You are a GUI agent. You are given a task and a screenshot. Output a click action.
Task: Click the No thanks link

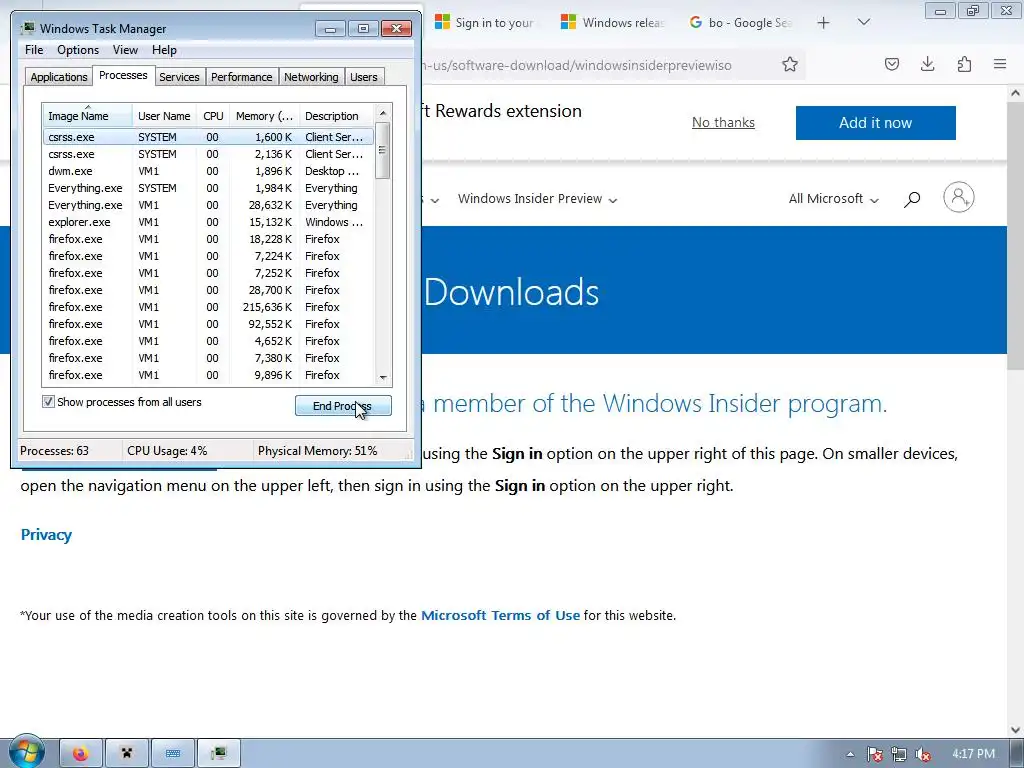pyautogui.click(x=723, y=123)
